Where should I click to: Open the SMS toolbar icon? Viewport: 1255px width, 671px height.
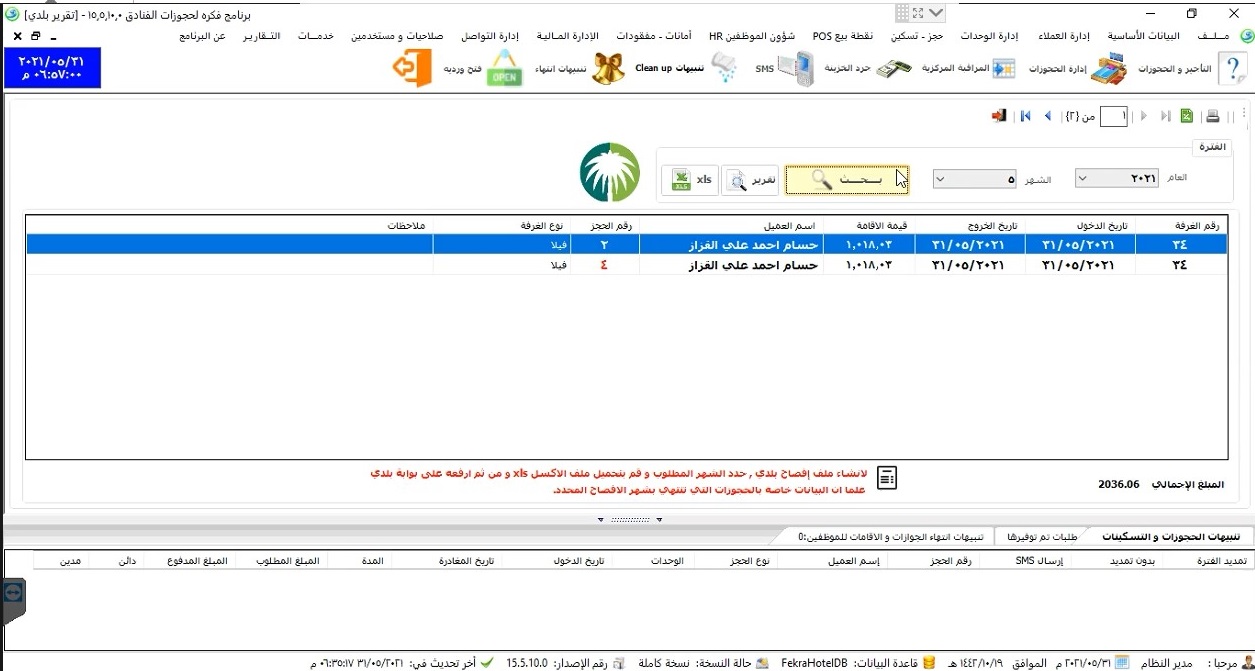797,69
